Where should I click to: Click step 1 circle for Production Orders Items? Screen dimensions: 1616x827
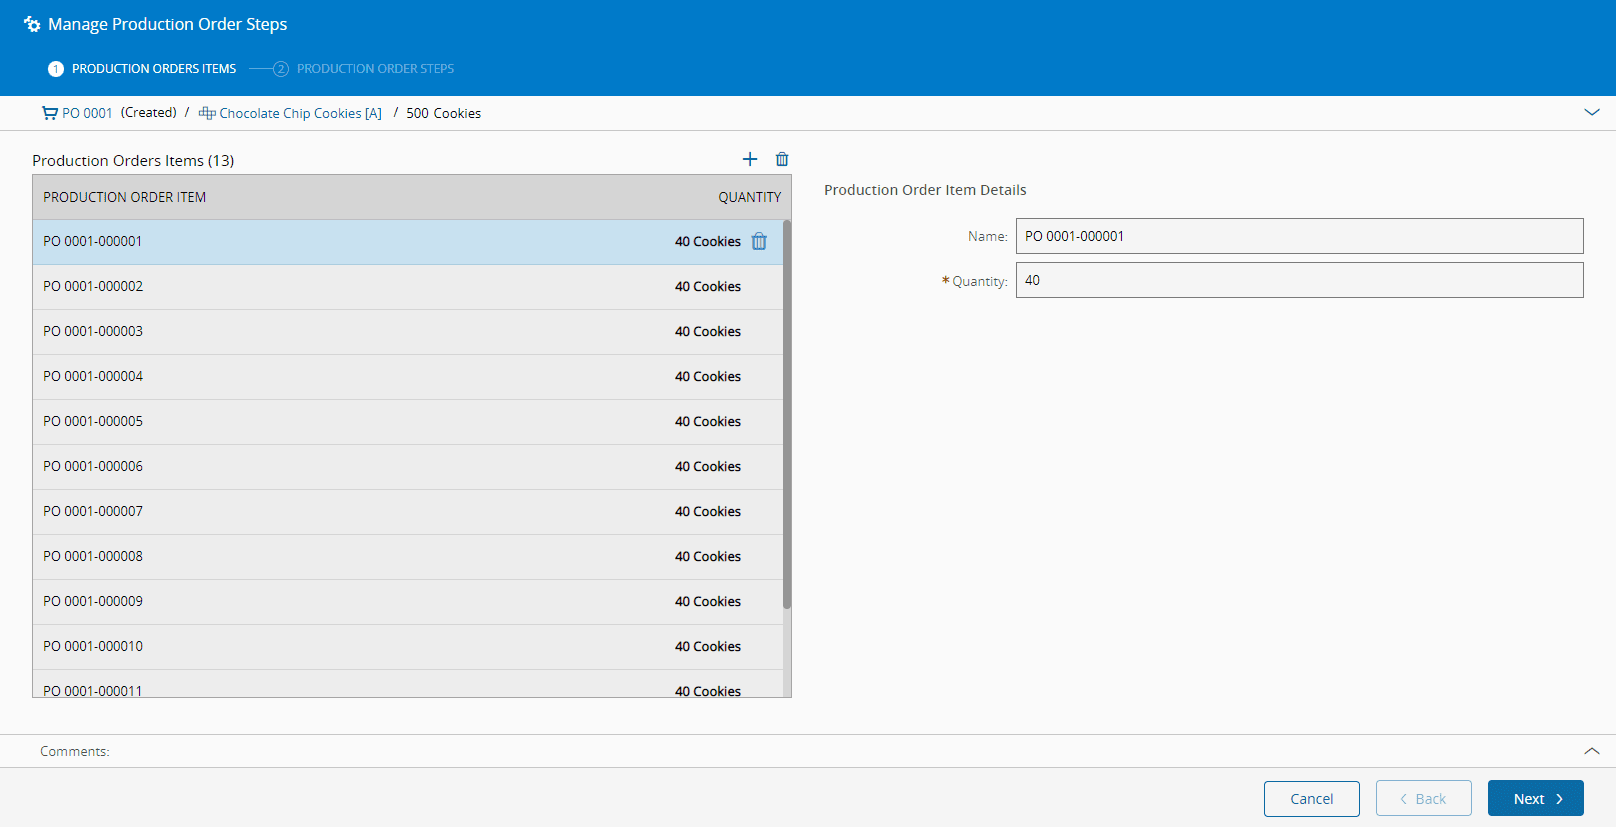pyautogui.click(x=56, y=69)
